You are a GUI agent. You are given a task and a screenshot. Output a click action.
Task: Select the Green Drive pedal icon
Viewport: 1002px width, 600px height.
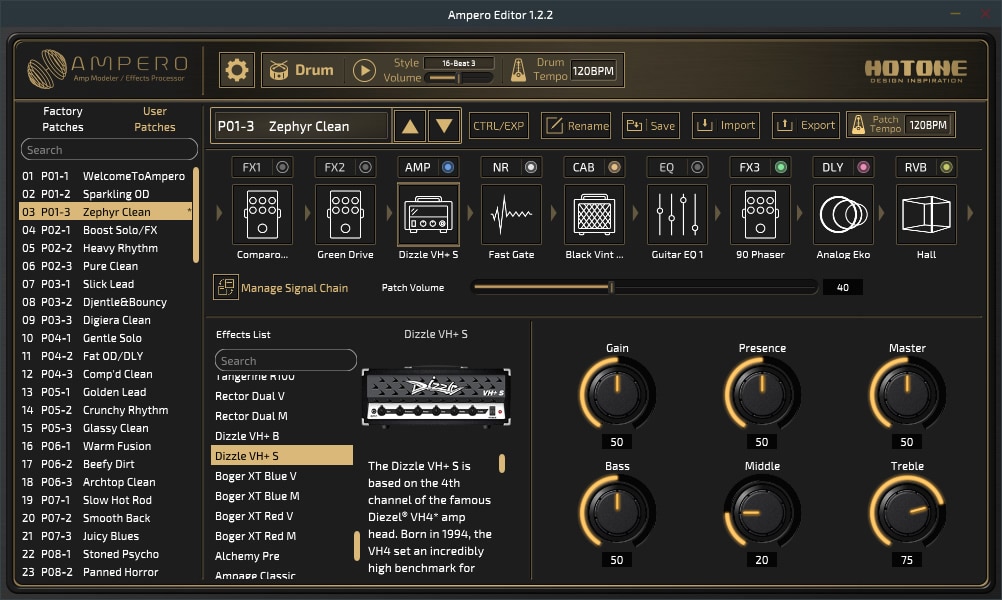pos(345,214)
